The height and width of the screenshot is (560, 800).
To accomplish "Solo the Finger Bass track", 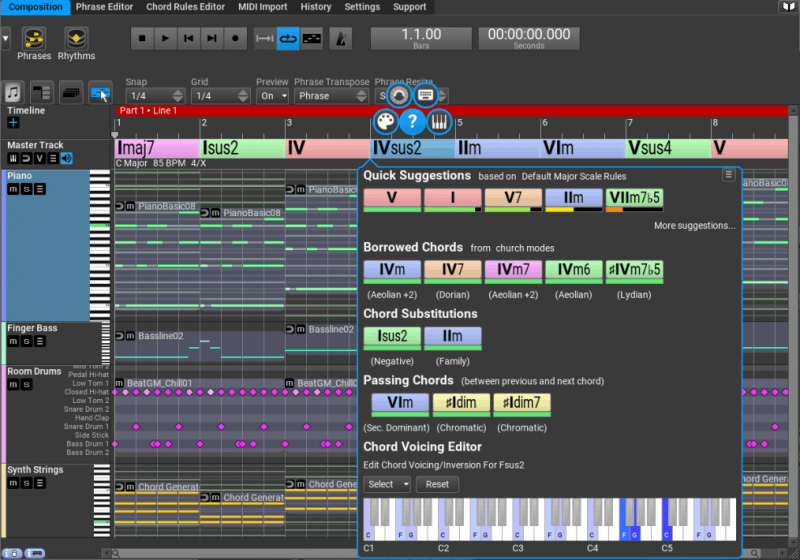I will (27, 342).
